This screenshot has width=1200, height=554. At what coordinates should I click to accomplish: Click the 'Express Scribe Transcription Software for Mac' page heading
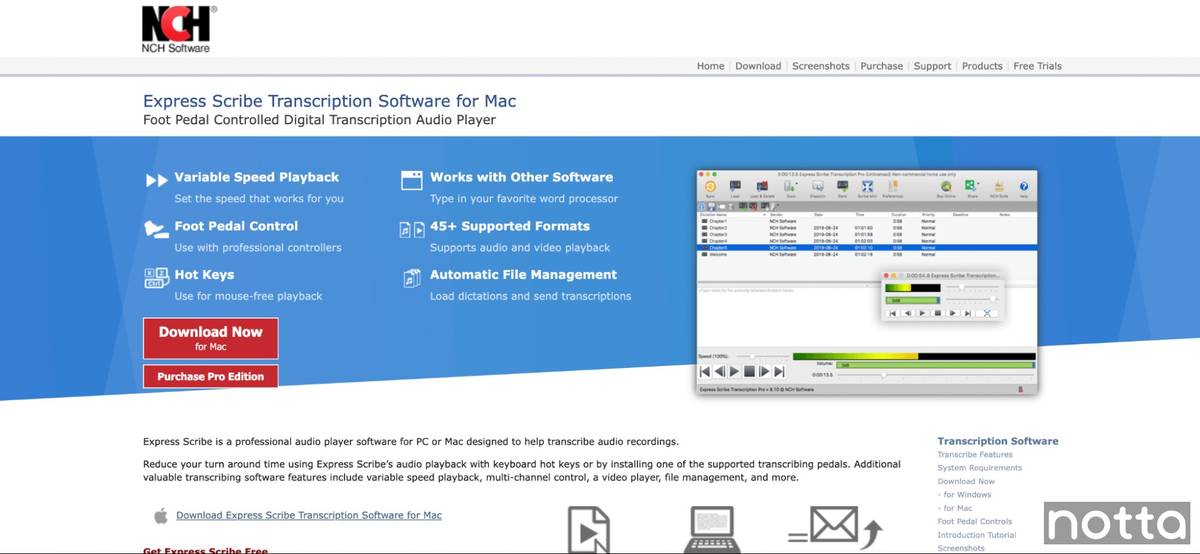[x=330, y=101]
